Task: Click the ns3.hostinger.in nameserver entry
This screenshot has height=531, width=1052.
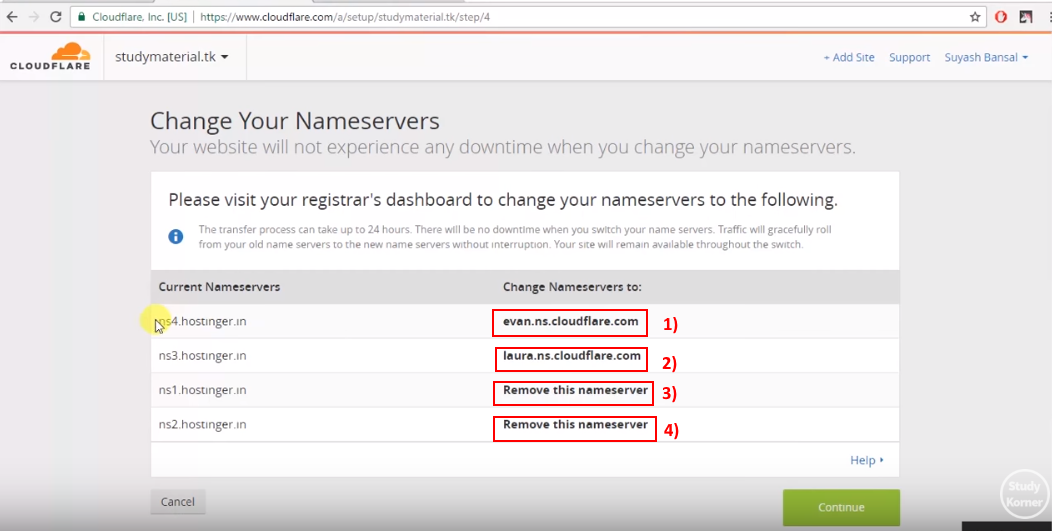Action: 203,355
